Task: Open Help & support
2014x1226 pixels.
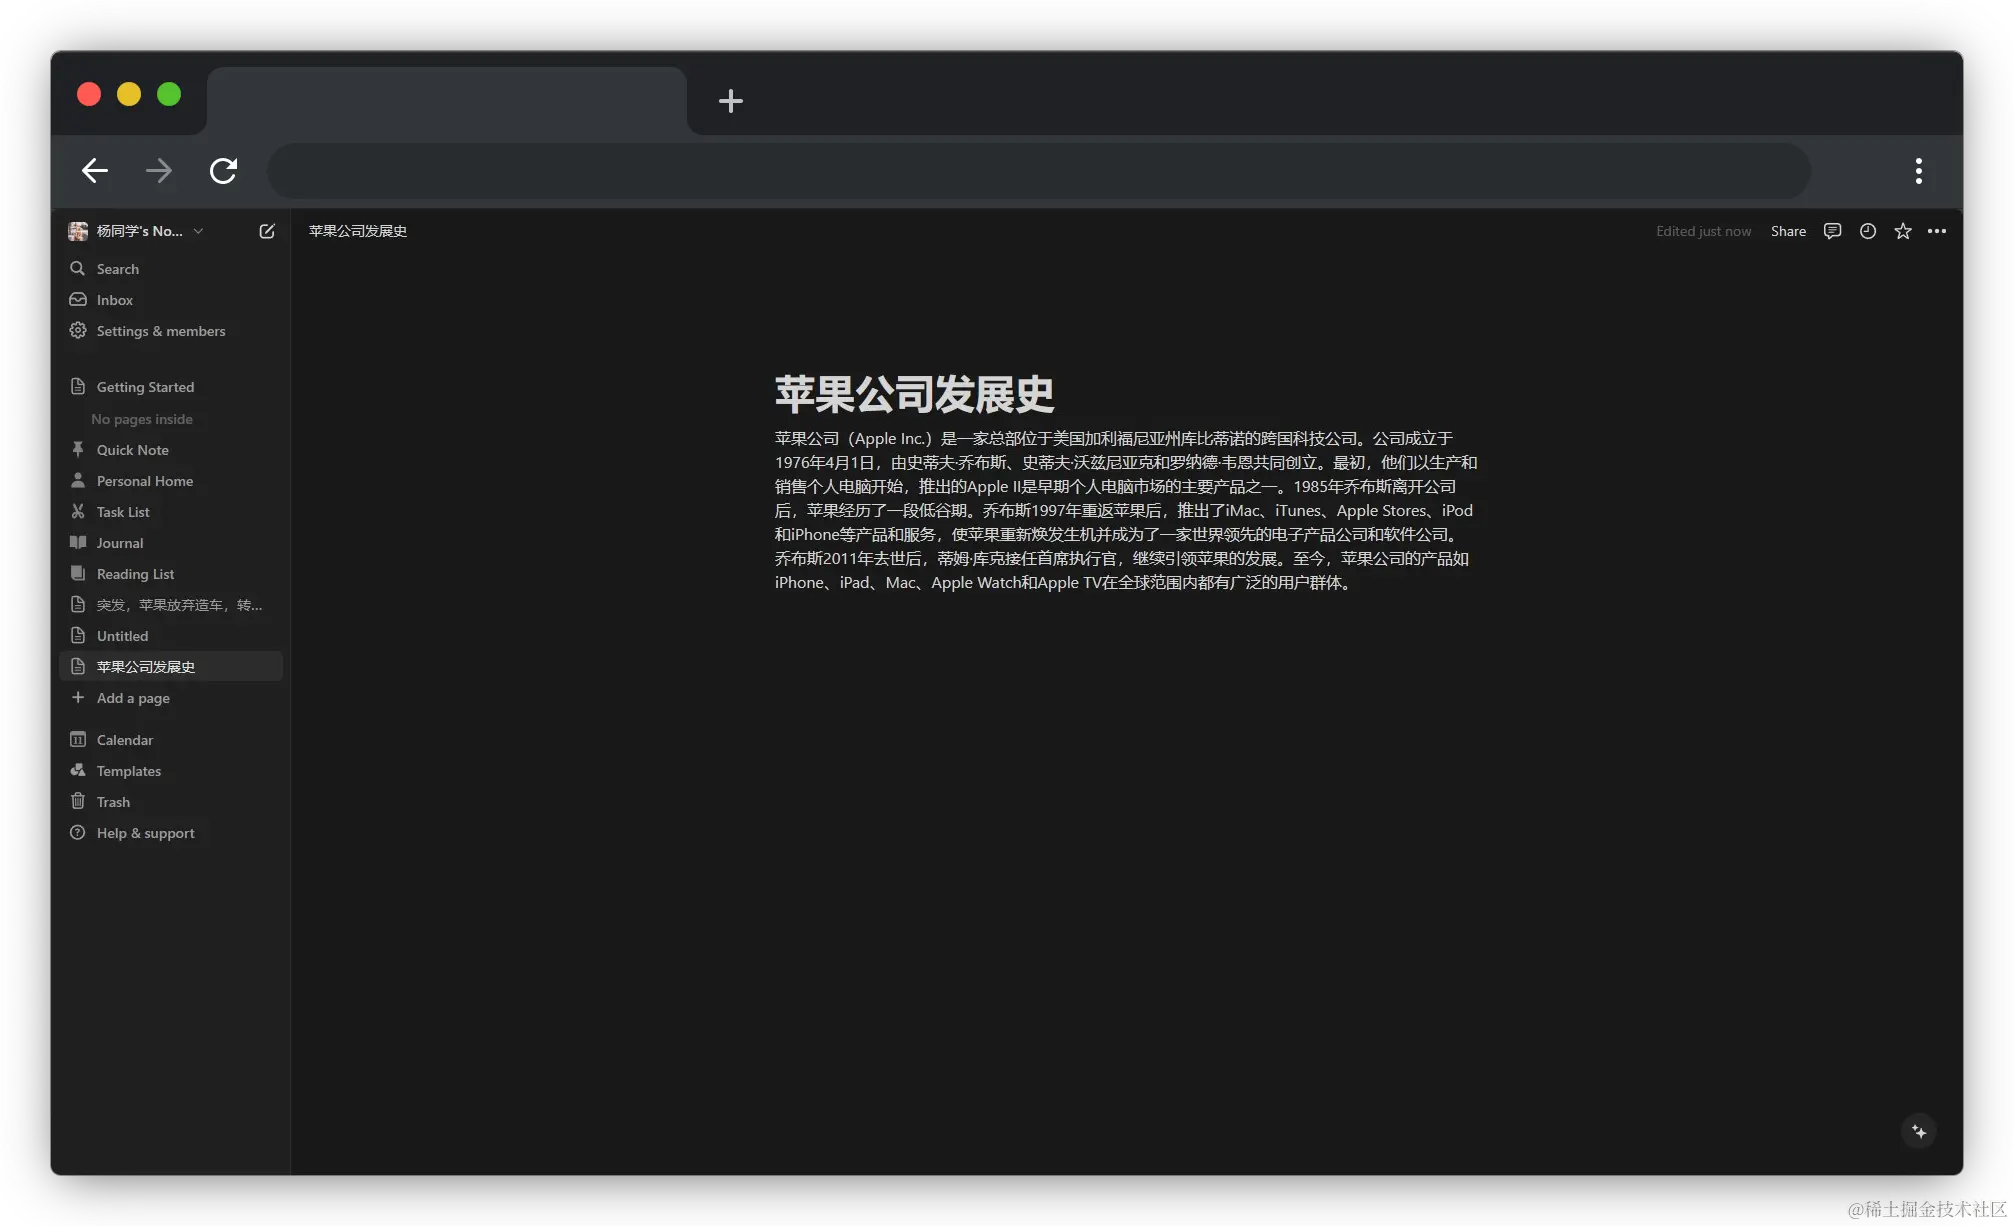Action: coord(171,833)
